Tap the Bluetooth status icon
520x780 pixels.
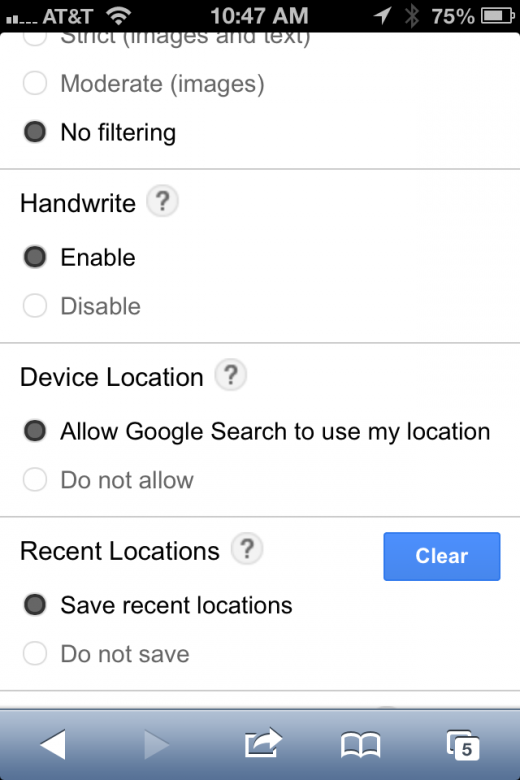pyautogui.click(x=412, y=16)
